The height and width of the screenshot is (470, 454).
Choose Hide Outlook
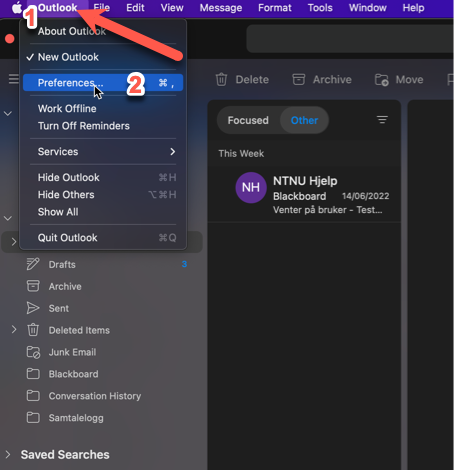103,177
